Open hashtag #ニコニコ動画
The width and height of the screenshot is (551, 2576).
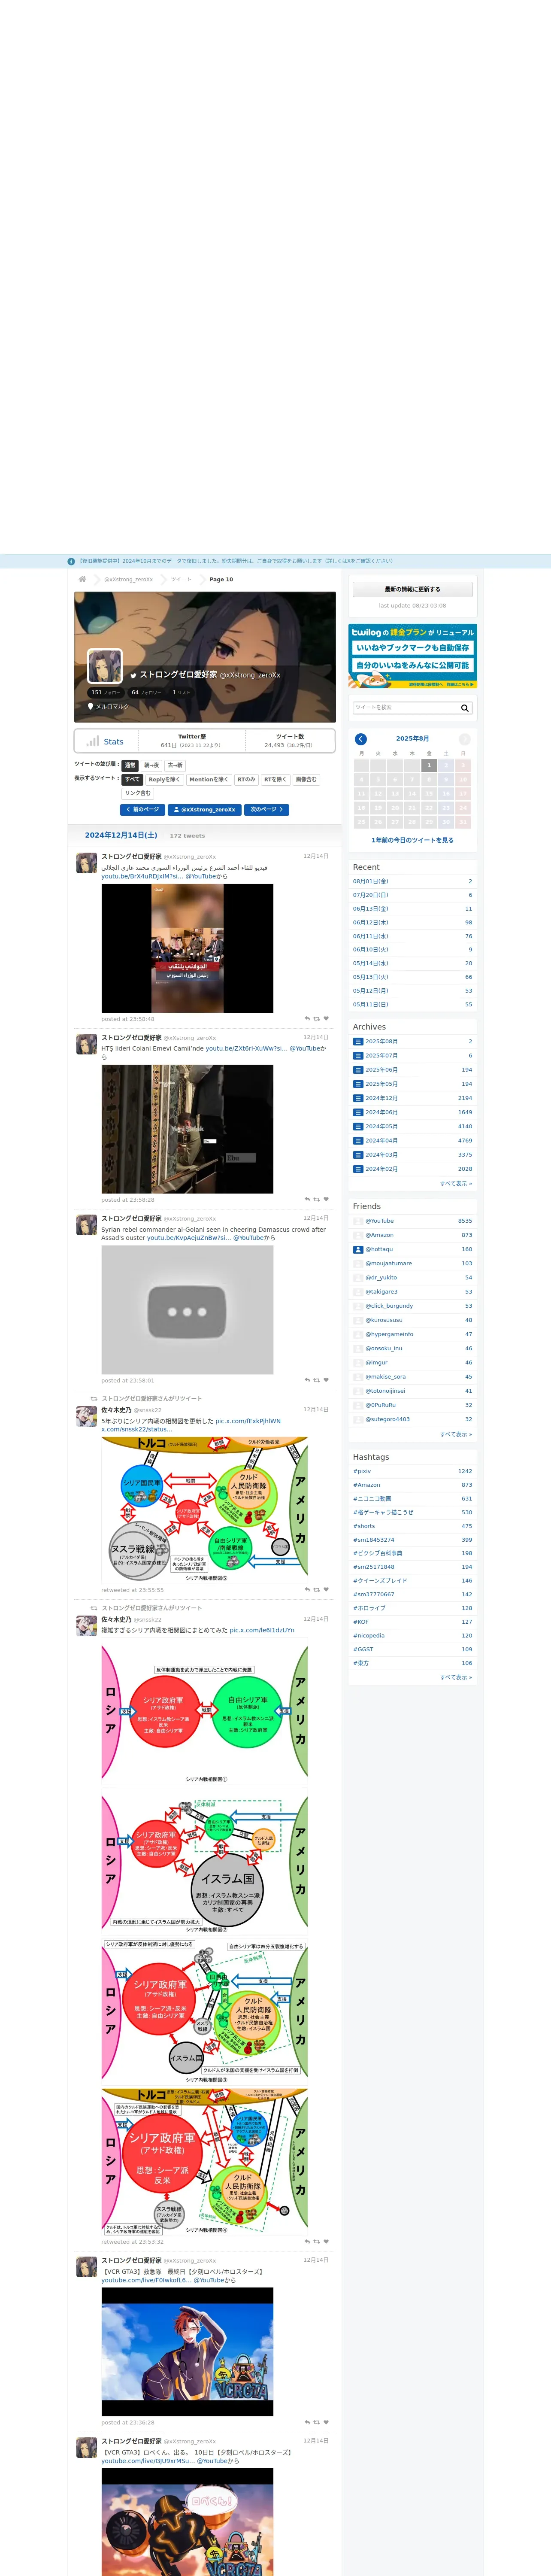[x=372, y=1499]
